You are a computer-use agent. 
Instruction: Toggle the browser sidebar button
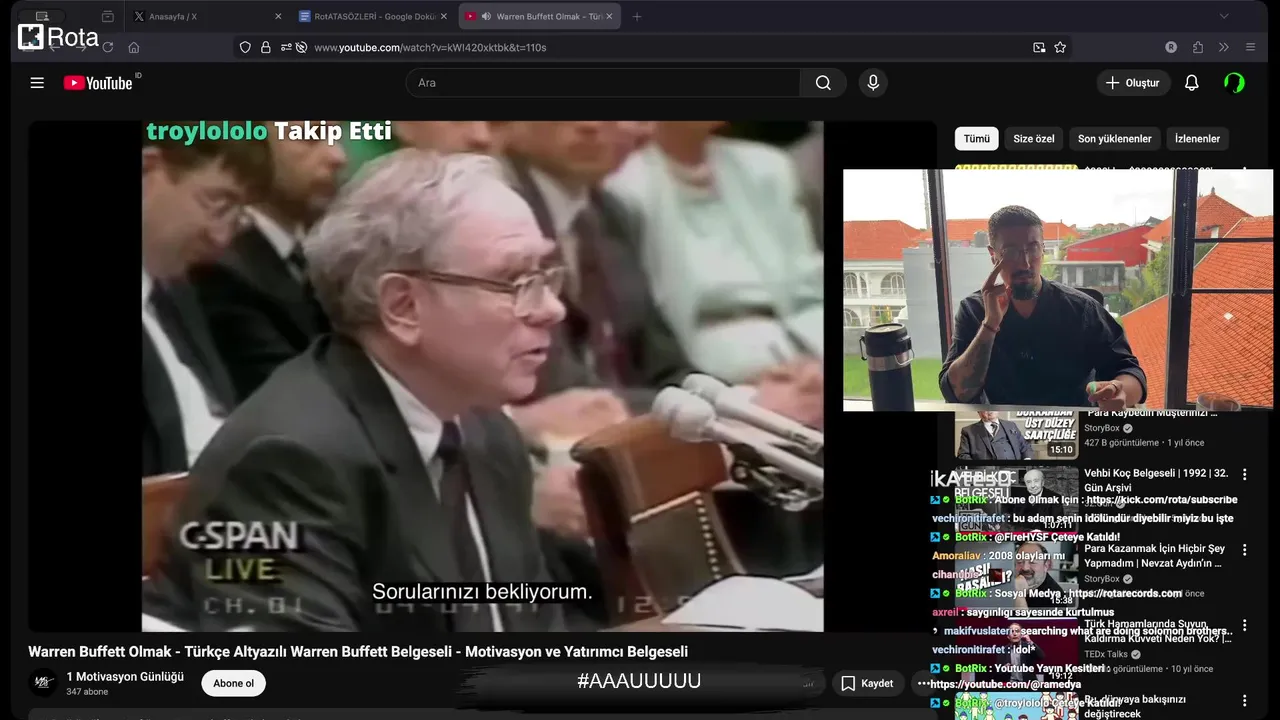(41, 16)
